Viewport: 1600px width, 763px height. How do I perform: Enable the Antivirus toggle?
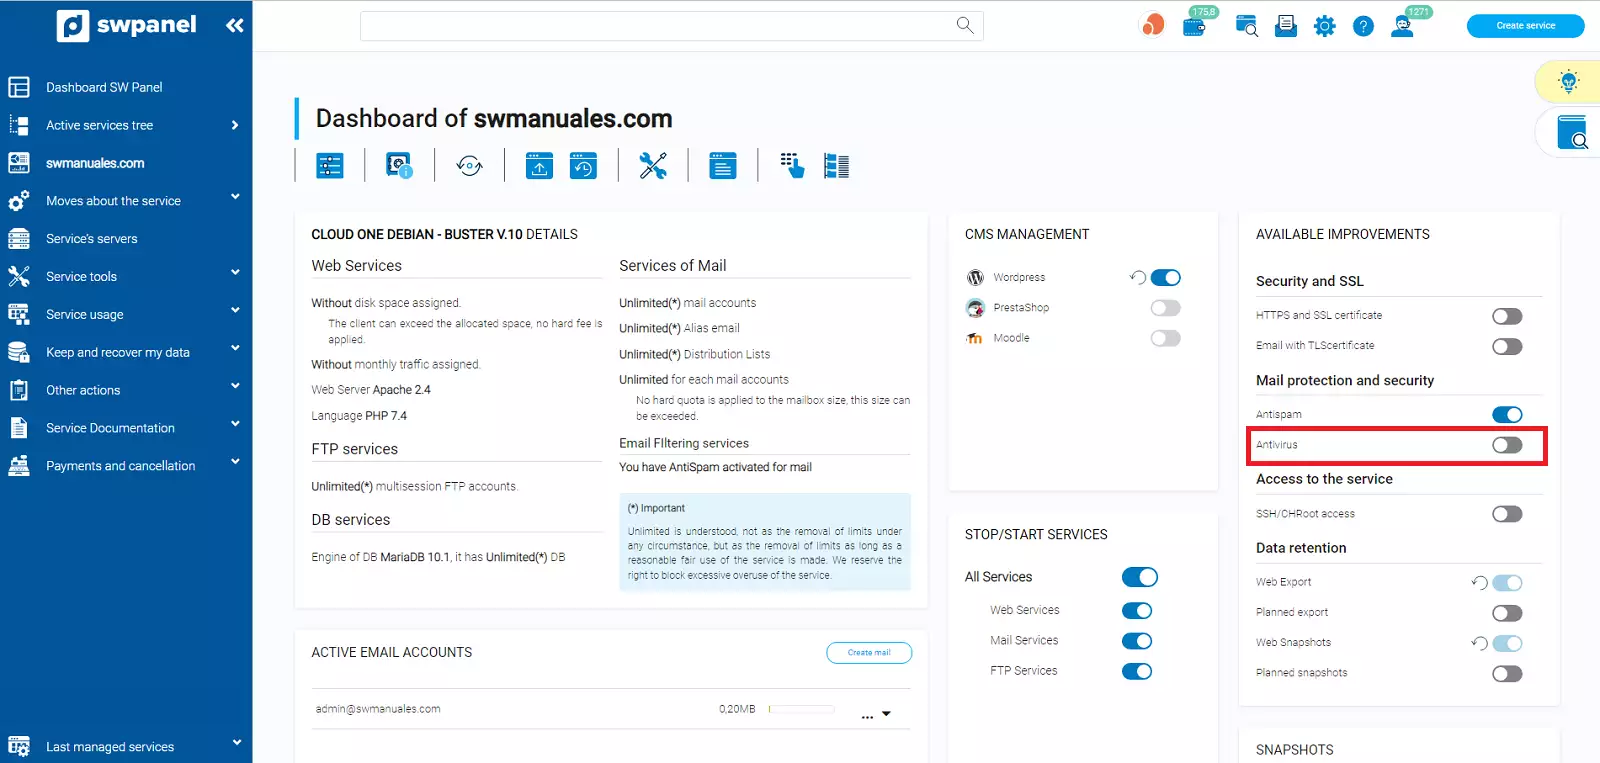(x=1506, y=445)
